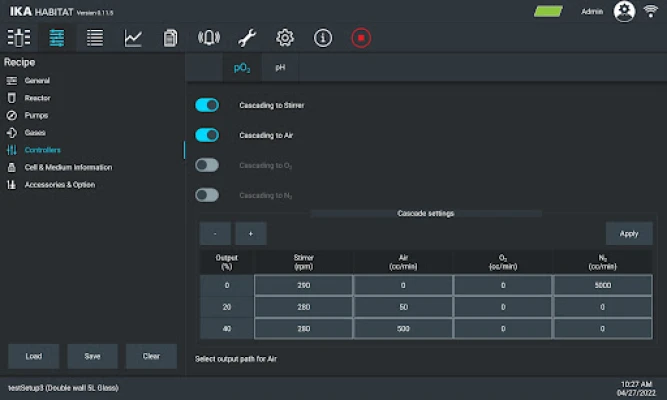This screenshot has width=667, height=400.
Task: Enable the Cascading to O₂ toggle
Action: pyautogui.click(x=207, y=165)
